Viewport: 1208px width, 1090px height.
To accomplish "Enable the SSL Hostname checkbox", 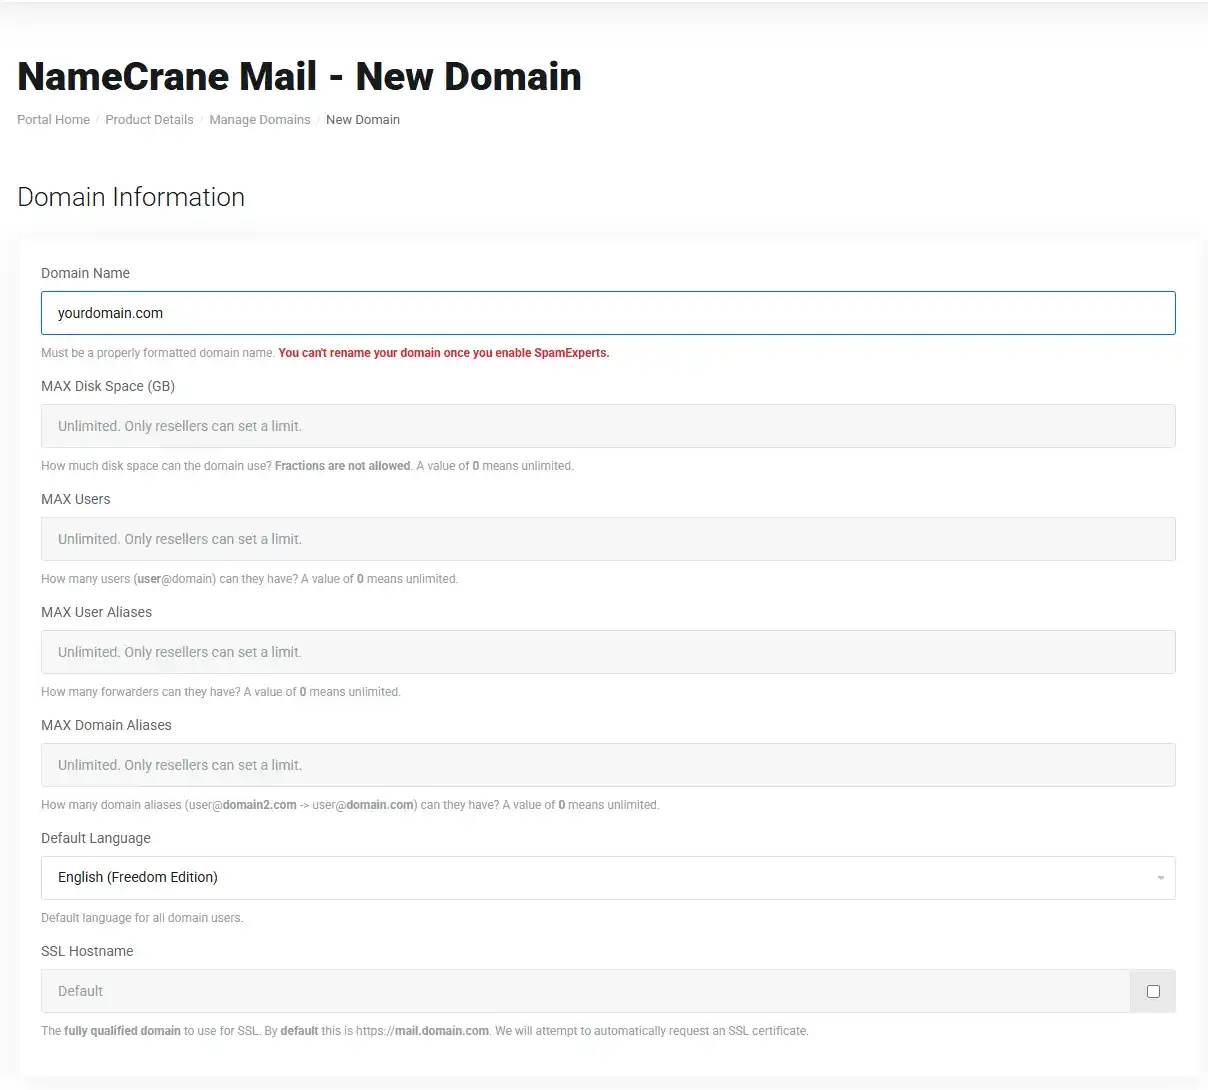I will coord(1153,991).
